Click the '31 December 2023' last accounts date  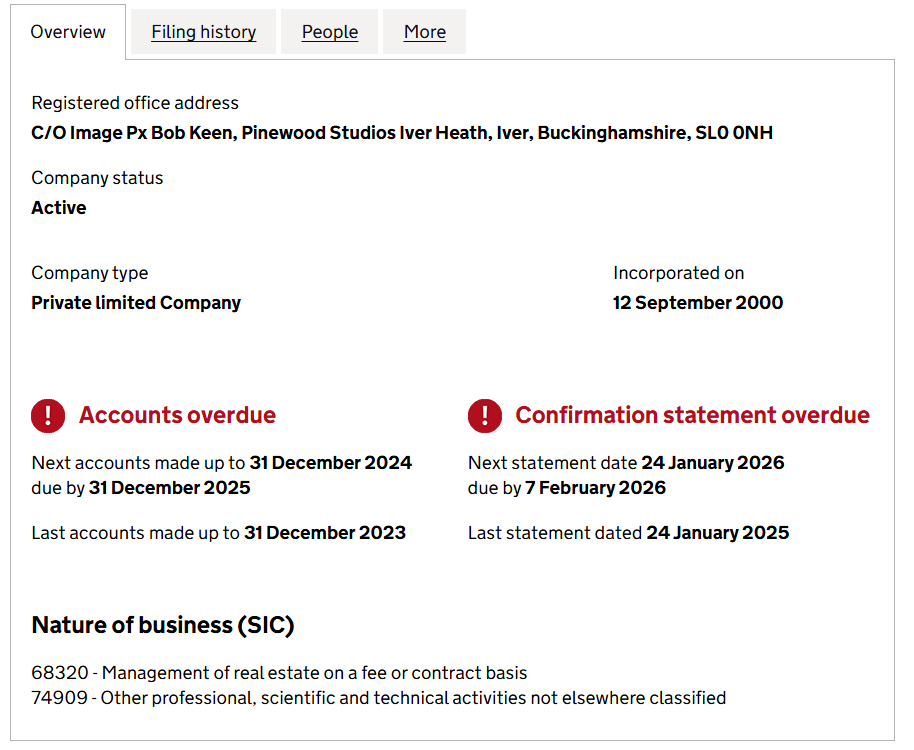point(325,533)
